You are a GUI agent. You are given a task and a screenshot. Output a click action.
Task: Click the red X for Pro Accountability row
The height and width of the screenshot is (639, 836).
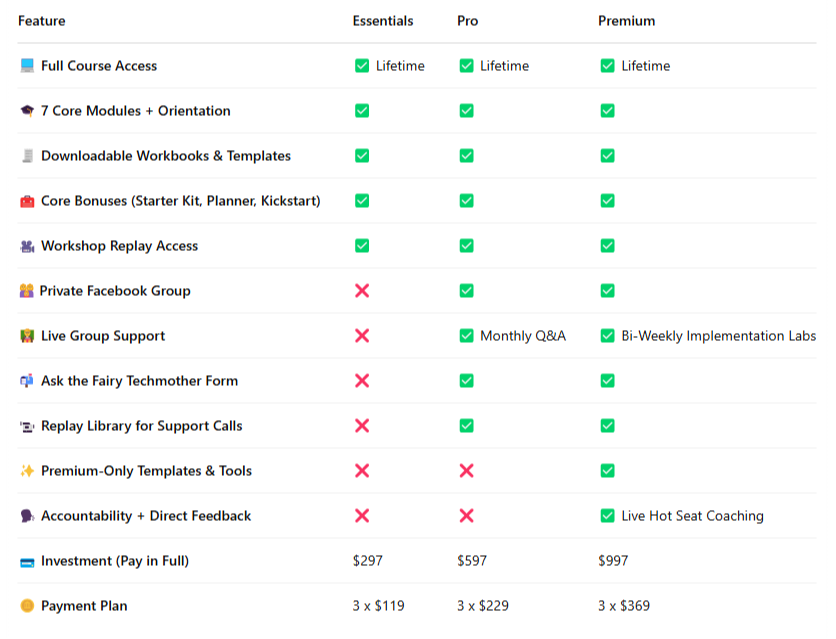(x=466, y=516)
